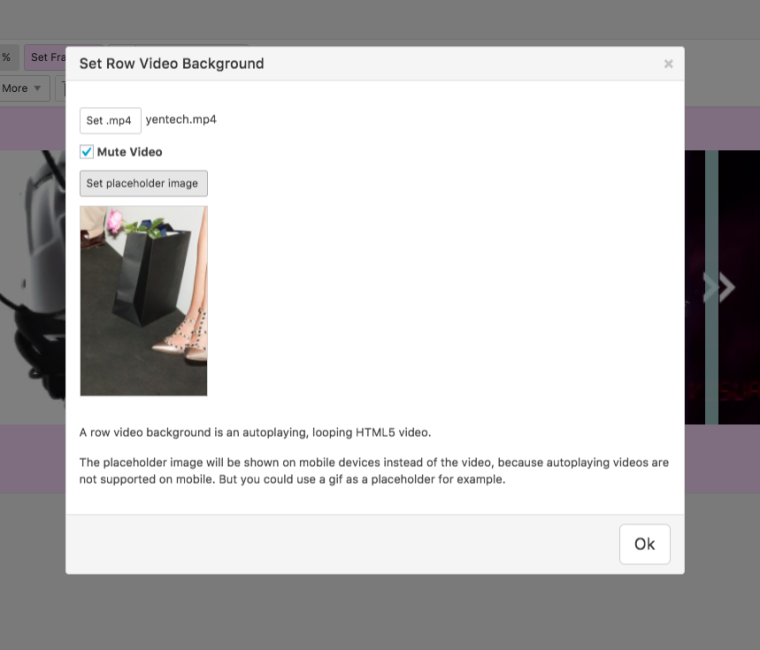Viewport: 760px width, 650px height.
Task: Close the Set Row Video Background dialog
Action: pyautogui.click(x=668, y=64)
